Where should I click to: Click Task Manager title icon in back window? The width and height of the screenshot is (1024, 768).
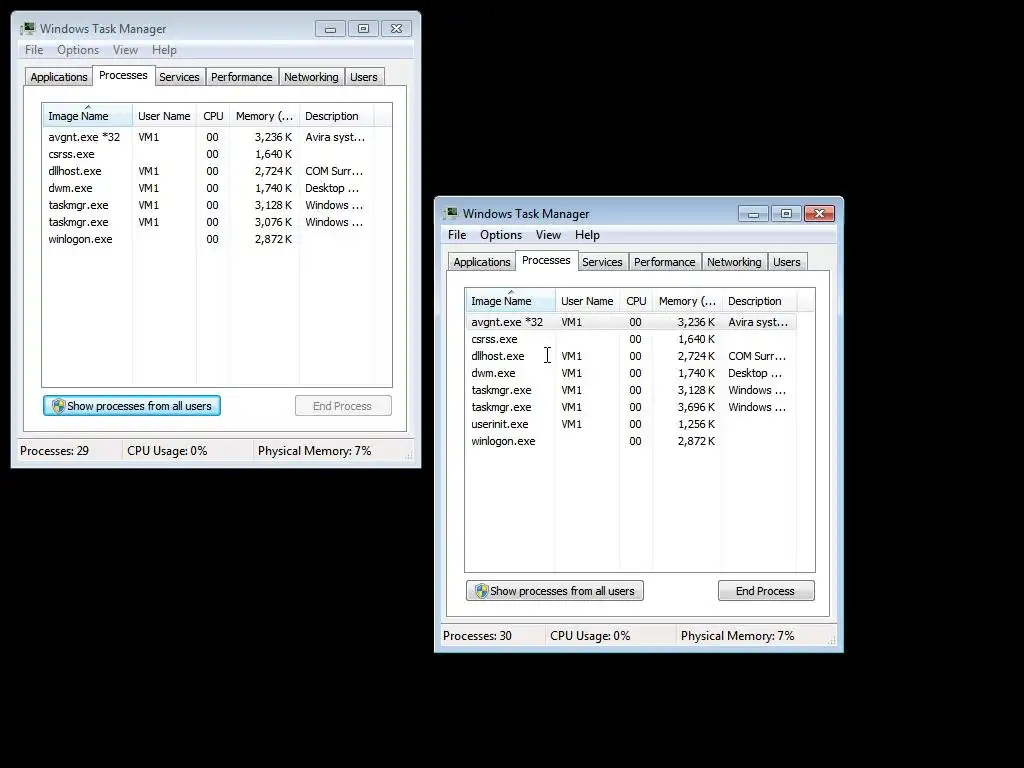(x=27, y=29)
